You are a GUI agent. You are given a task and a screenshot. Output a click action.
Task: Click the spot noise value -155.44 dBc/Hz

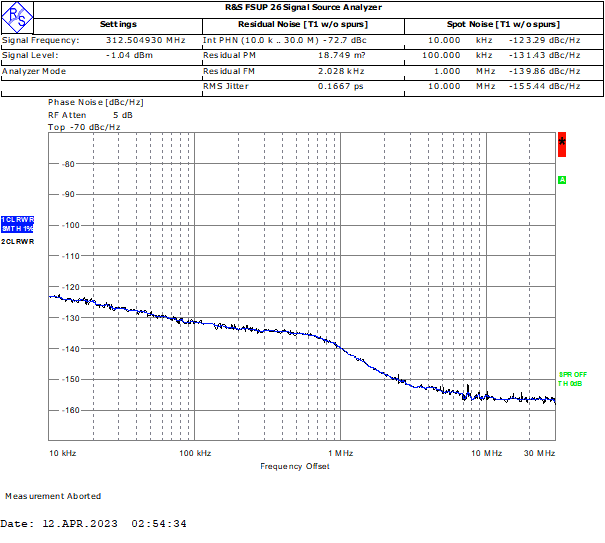click(x=544, y=86)
